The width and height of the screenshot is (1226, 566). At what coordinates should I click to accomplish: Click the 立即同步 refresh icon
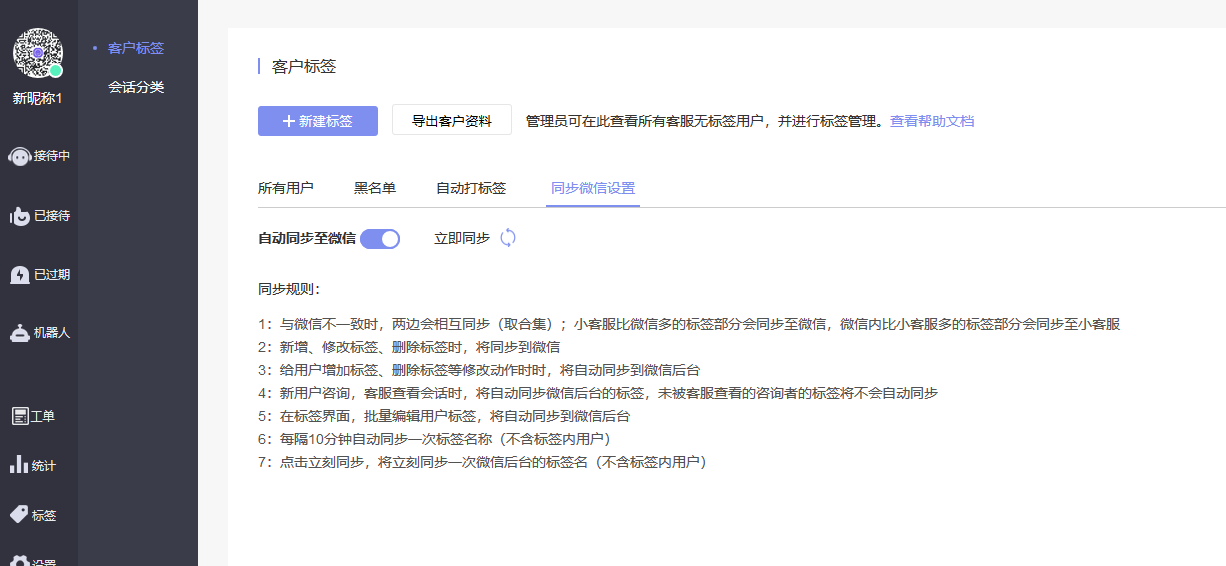click(508, 238)
